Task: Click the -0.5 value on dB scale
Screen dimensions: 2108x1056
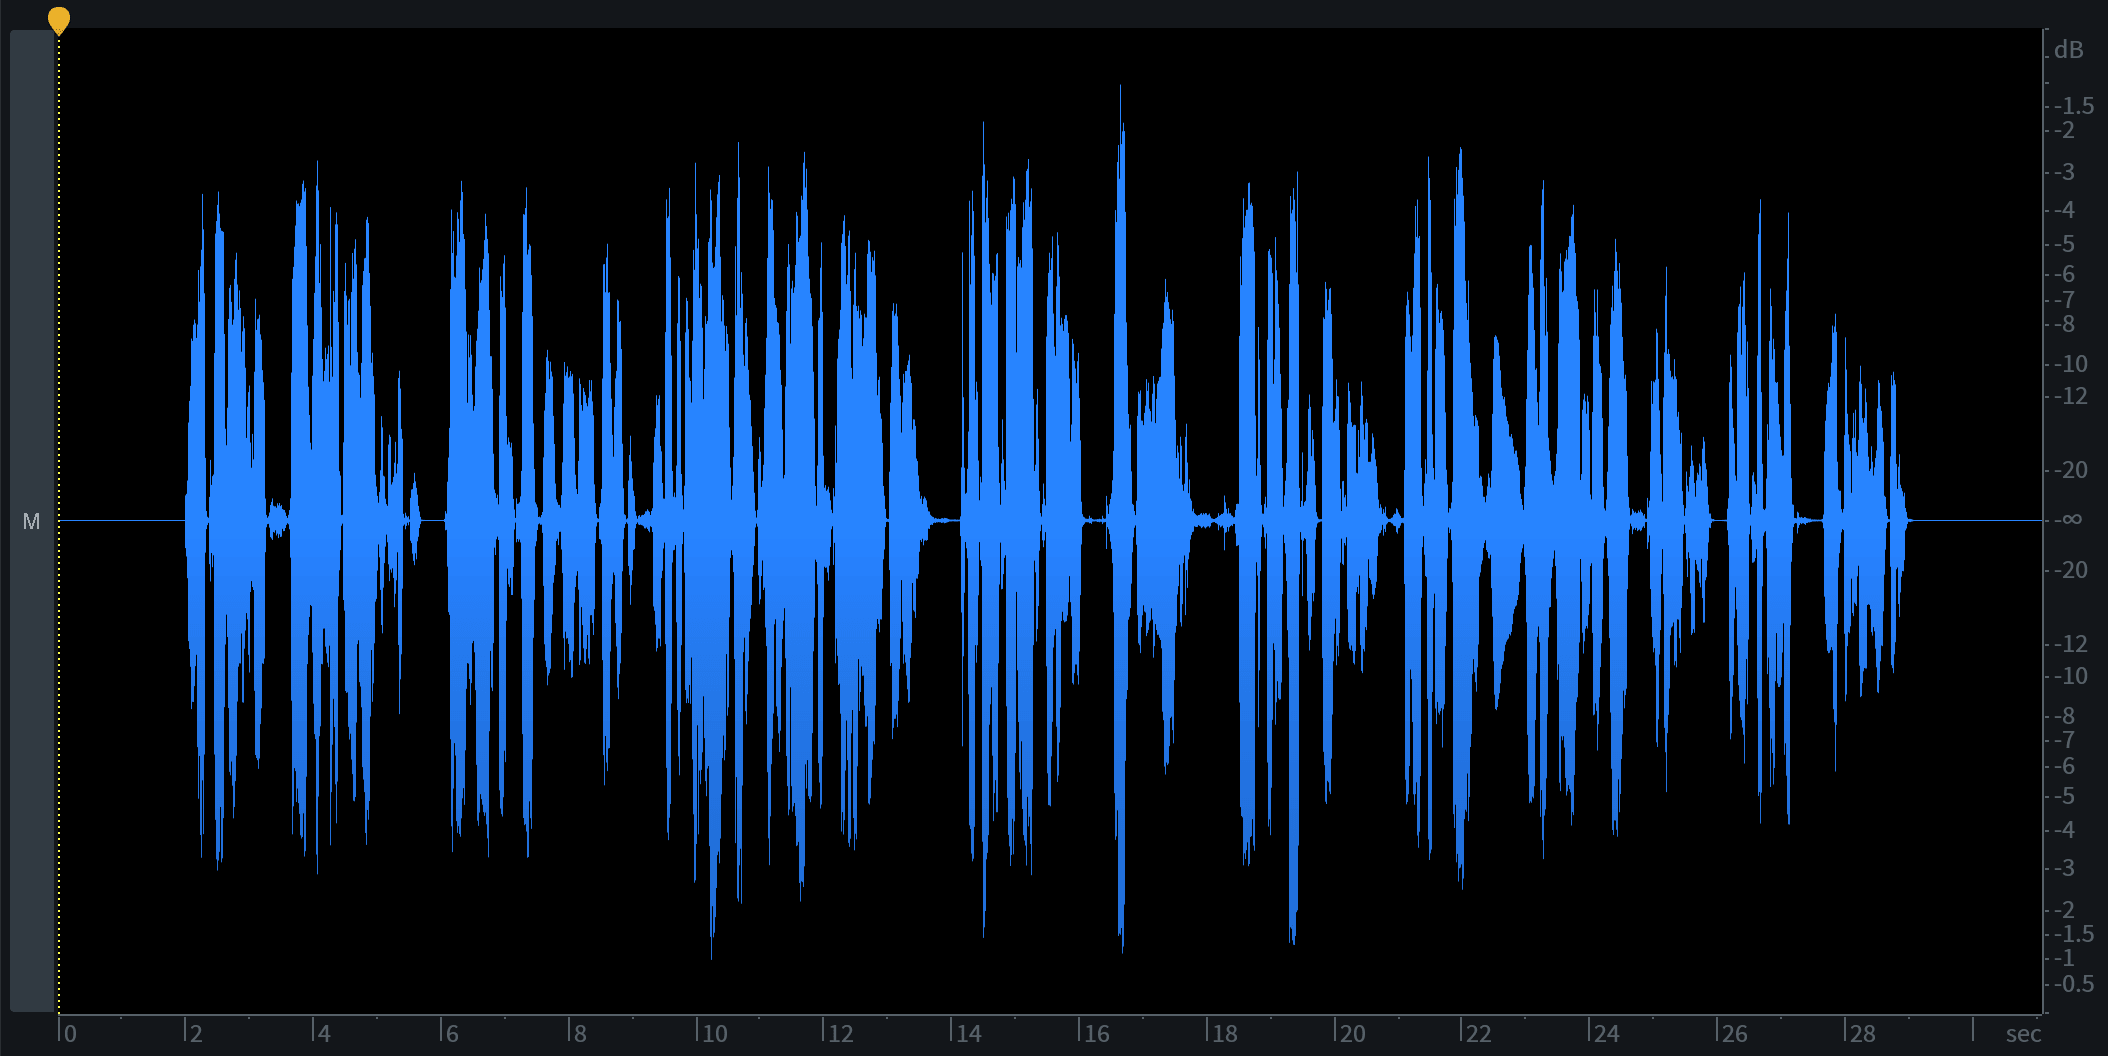Action: (2075, 984)
